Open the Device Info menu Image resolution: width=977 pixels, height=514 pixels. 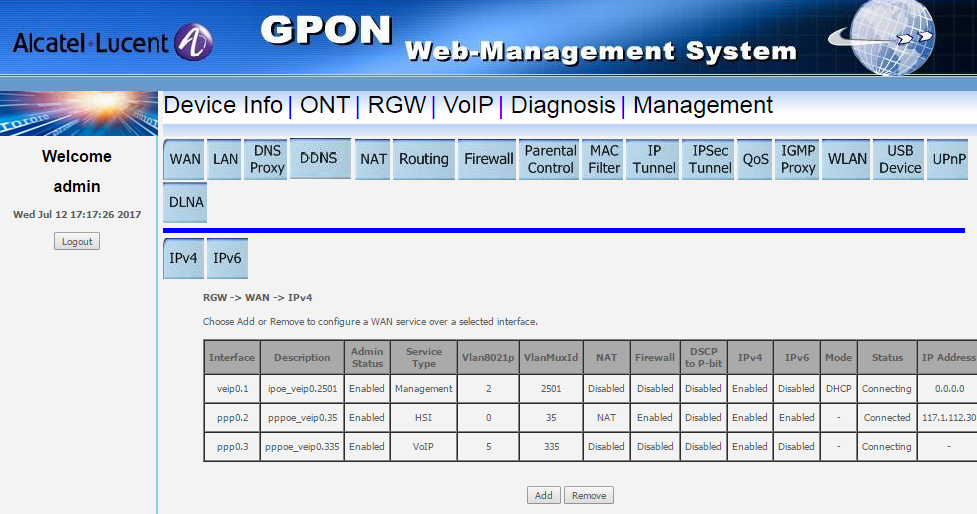pos(223,105)
